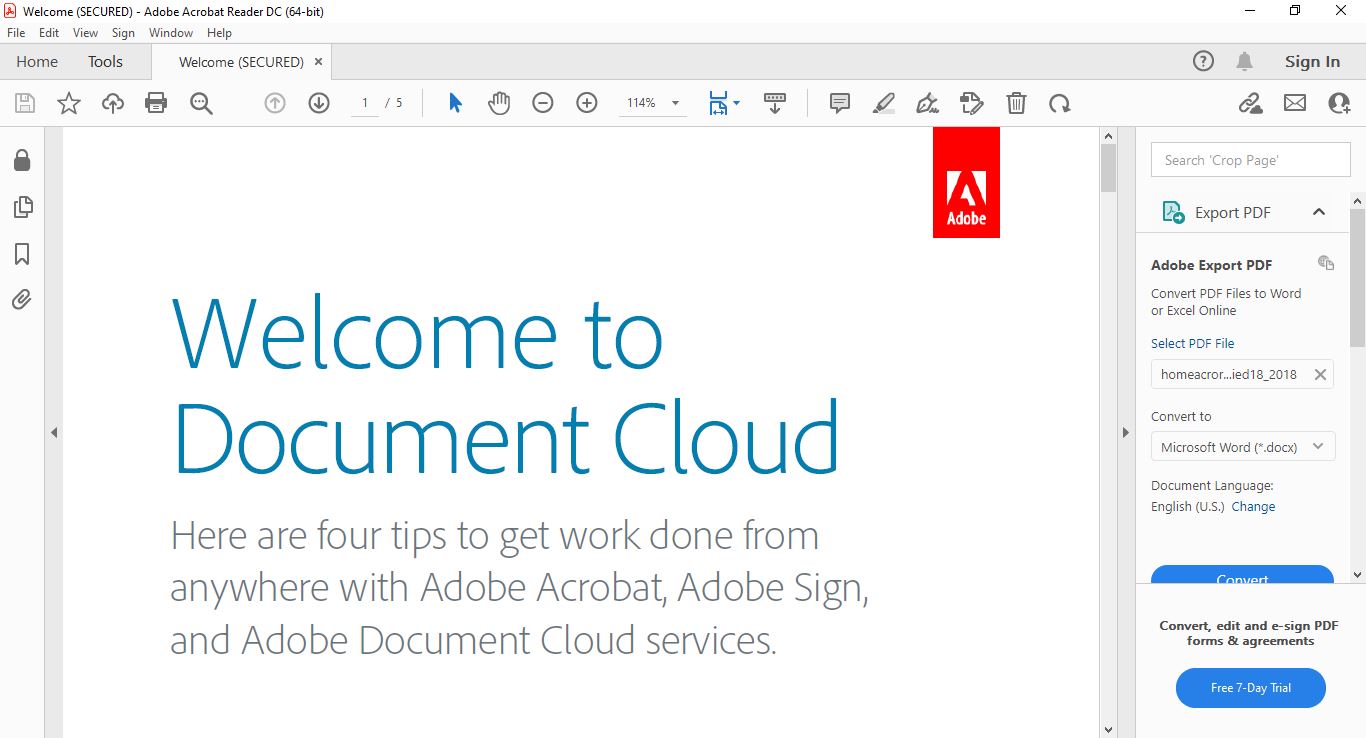The width and height of the screenshot is (1366, 738).
Task: Click the page number field
Action: coord(365,103)
